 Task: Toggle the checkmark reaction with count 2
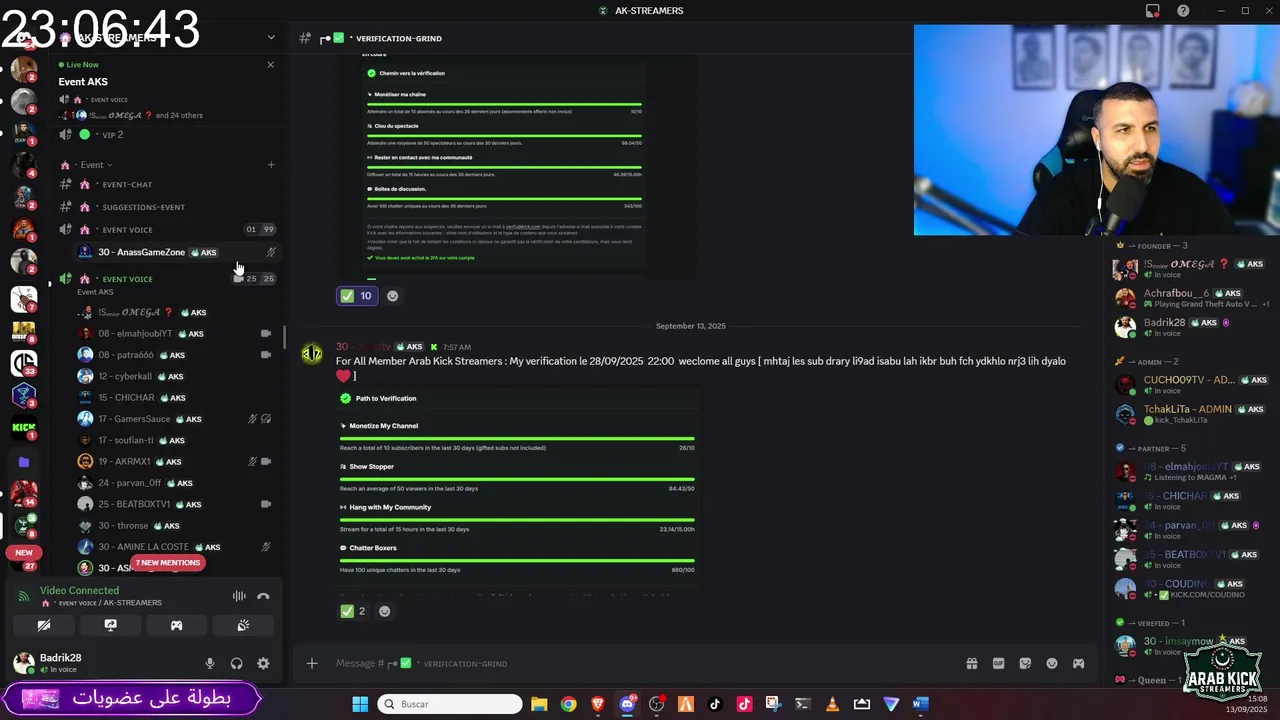[x=353, y=611]
